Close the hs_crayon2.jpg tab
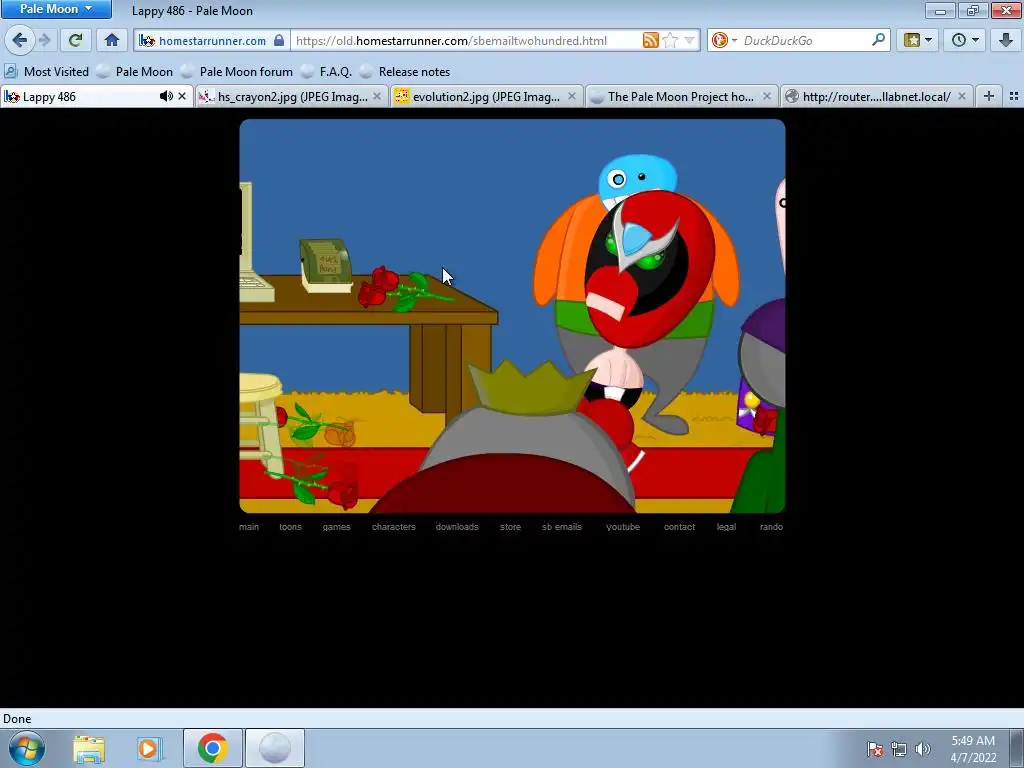This screenshot has width=1024, height=768. pos(377,97)
